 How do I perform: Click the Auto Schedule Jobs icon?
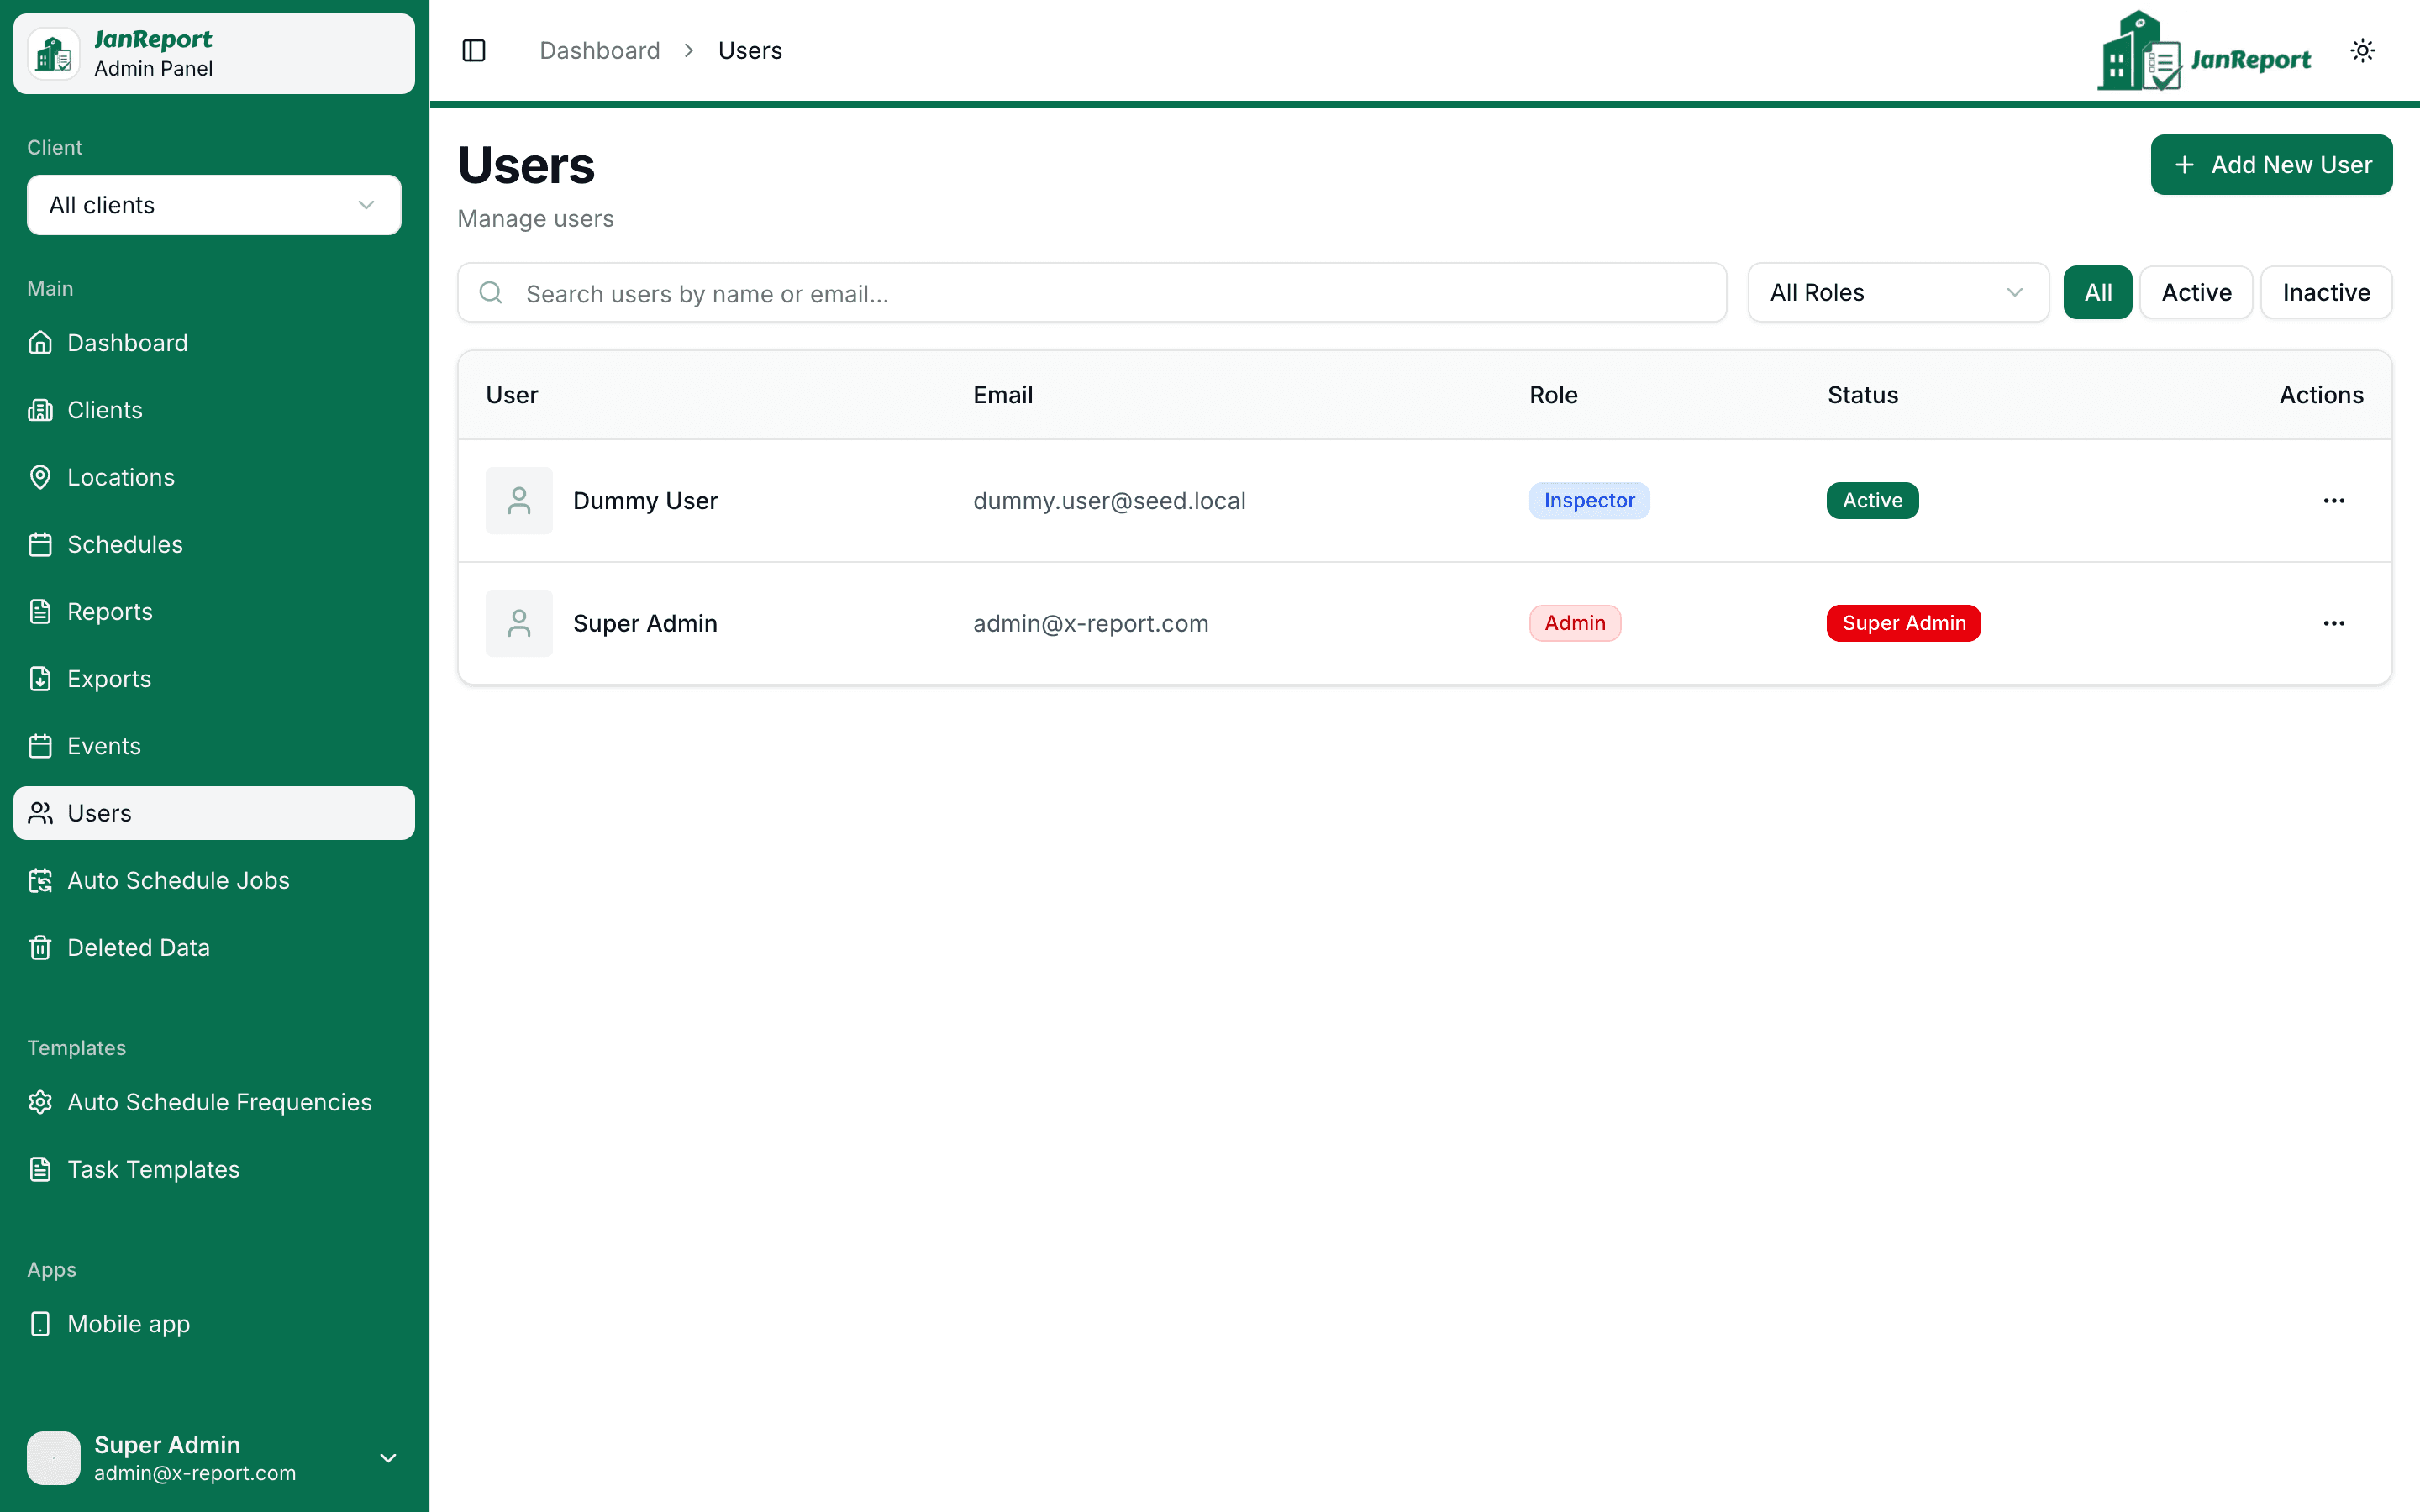[40, 880]
